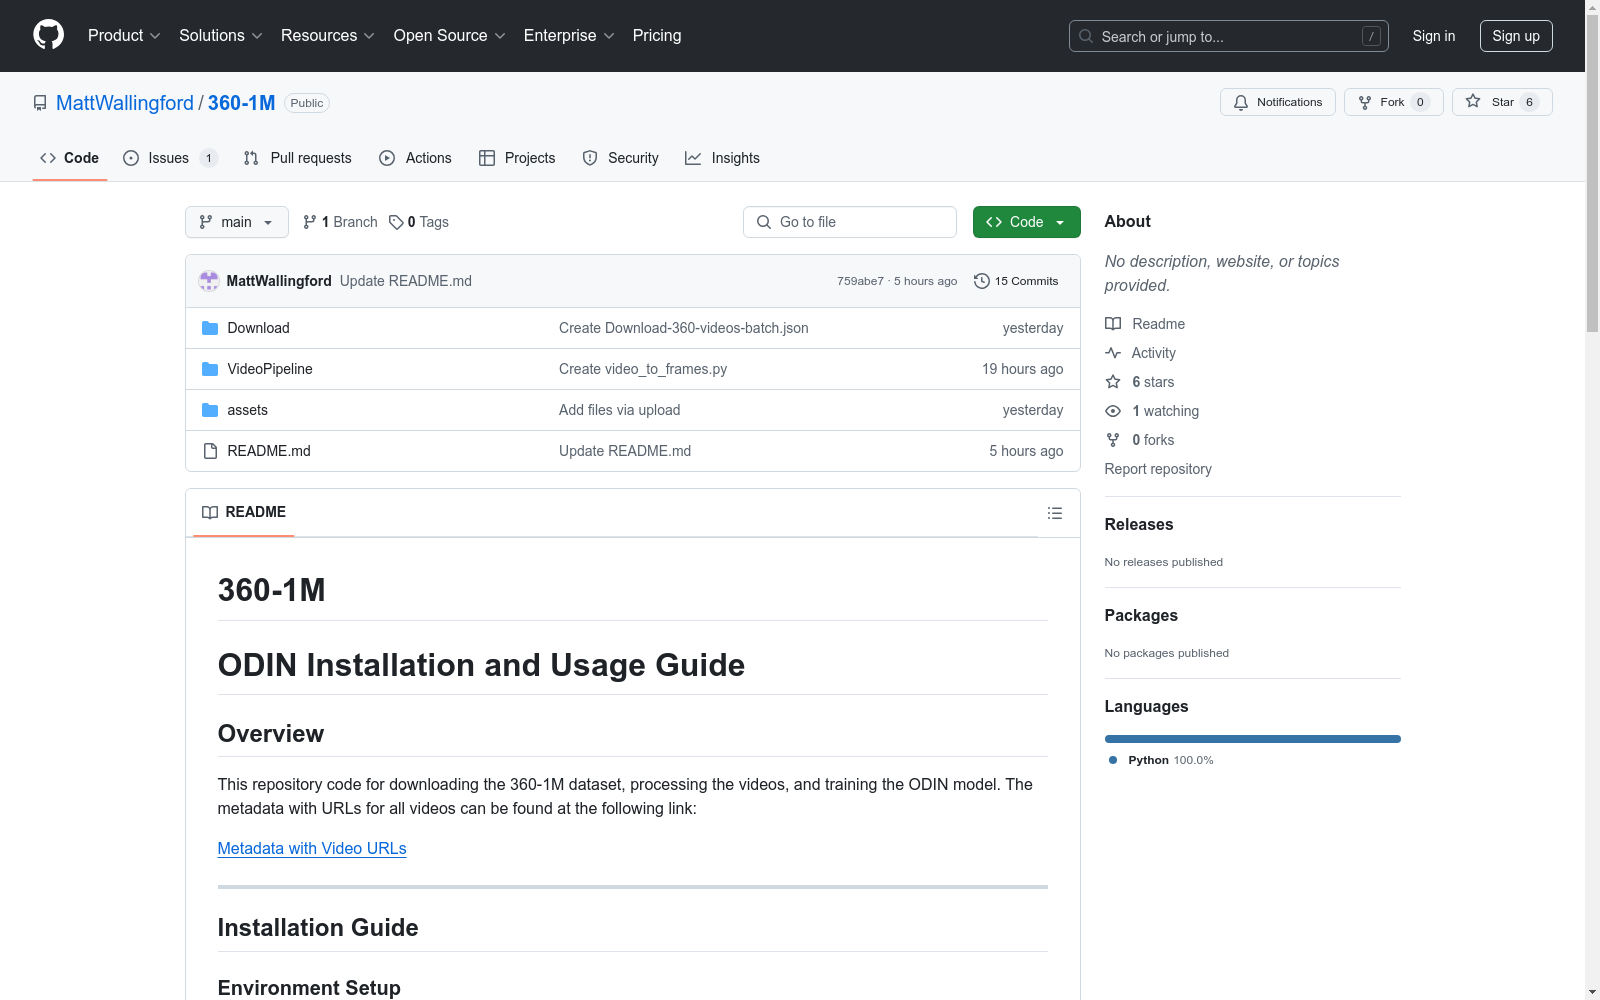The image size is (1600, 1000).
Task: Open the Download folder name
Action: pos(258,328)
